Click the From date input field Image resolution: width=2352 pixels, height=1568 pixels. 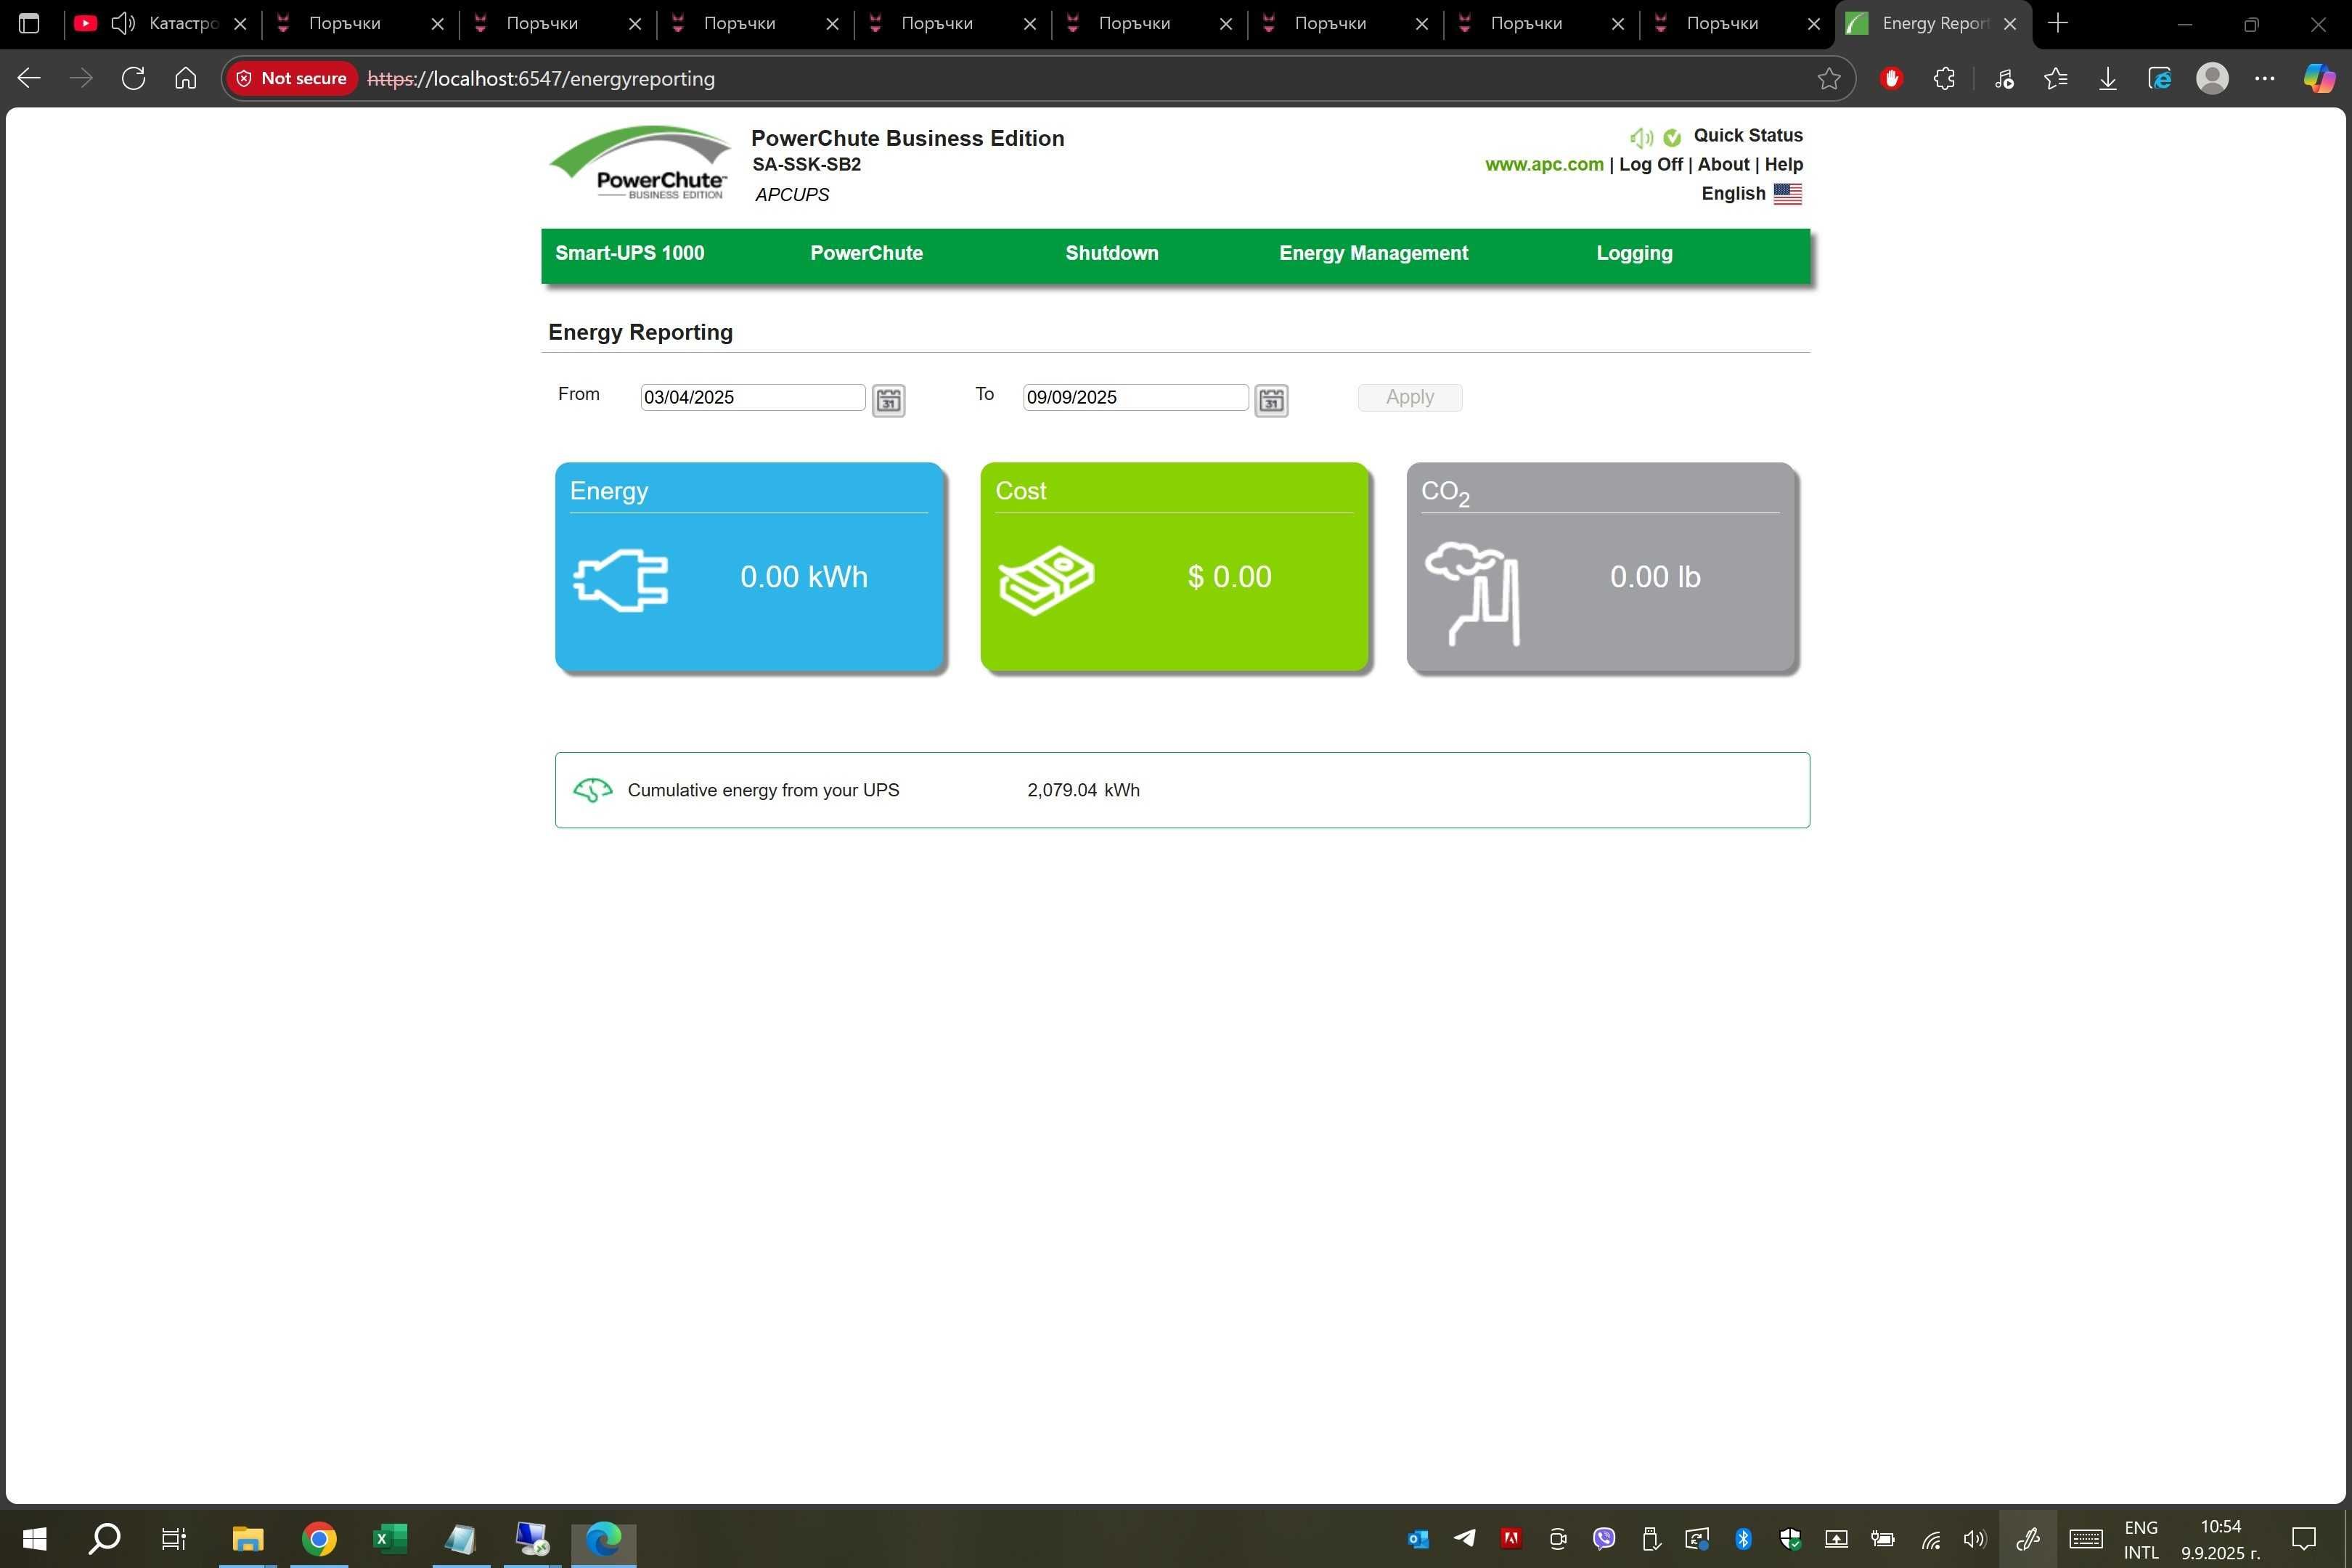[x=753, y=397]
